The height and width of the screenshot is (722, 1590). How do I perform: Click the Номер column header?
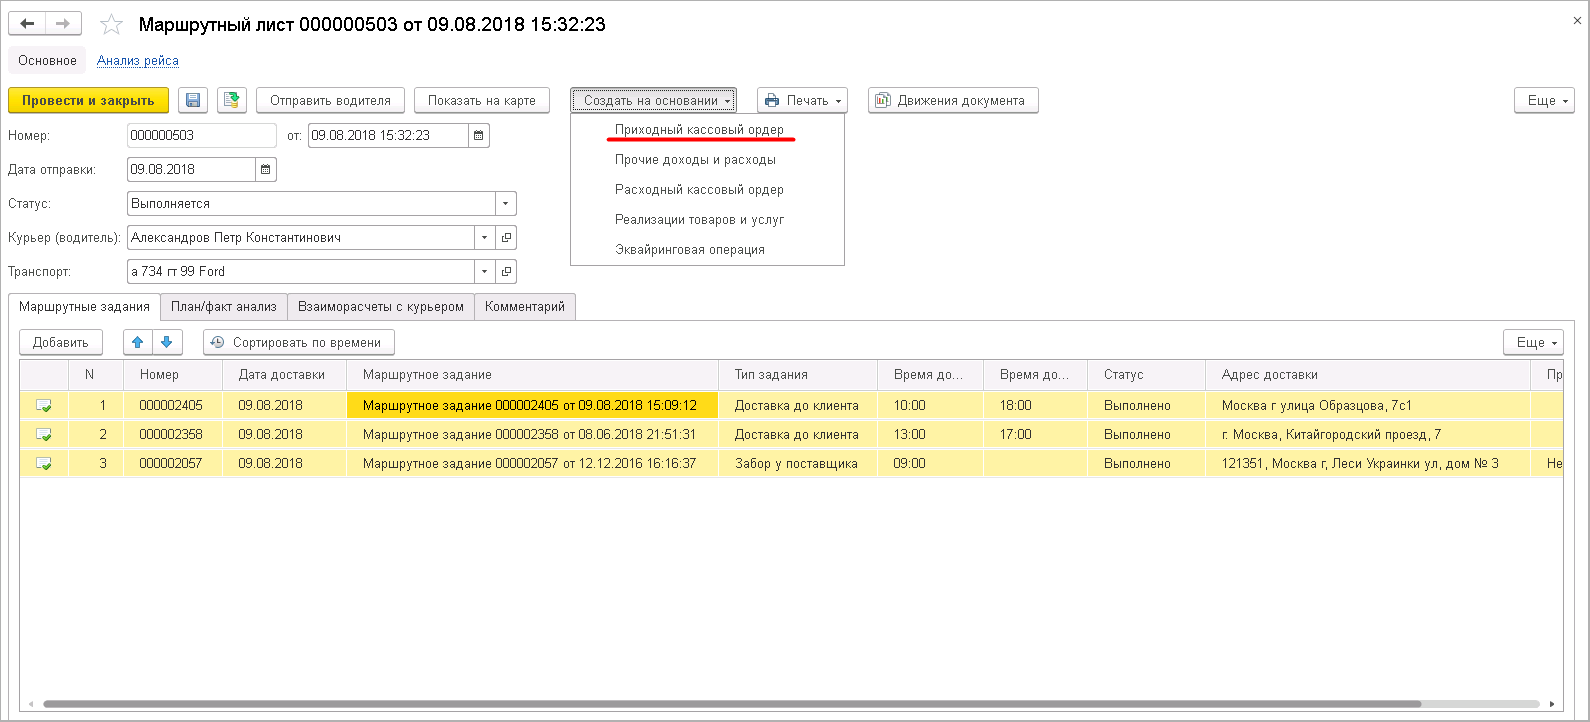[173, 375]
